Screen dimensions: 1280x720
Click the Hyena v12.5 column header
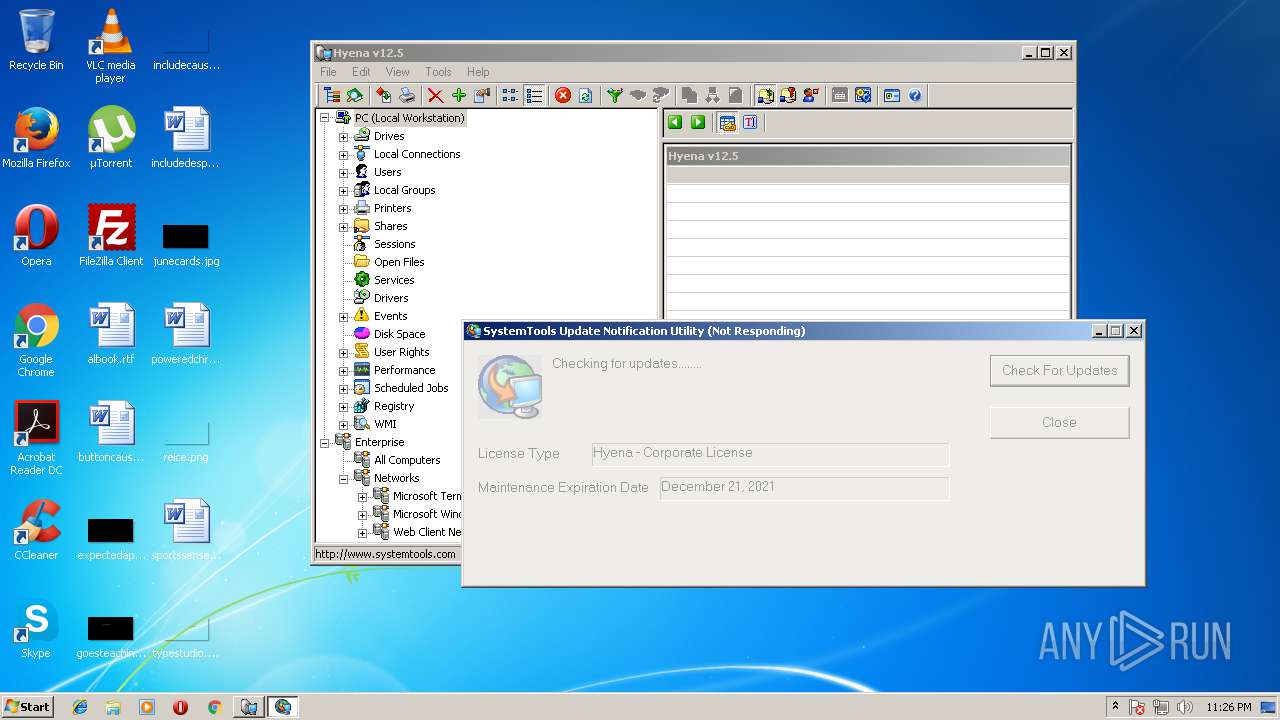pyautogui.click(x=867, y=156)
